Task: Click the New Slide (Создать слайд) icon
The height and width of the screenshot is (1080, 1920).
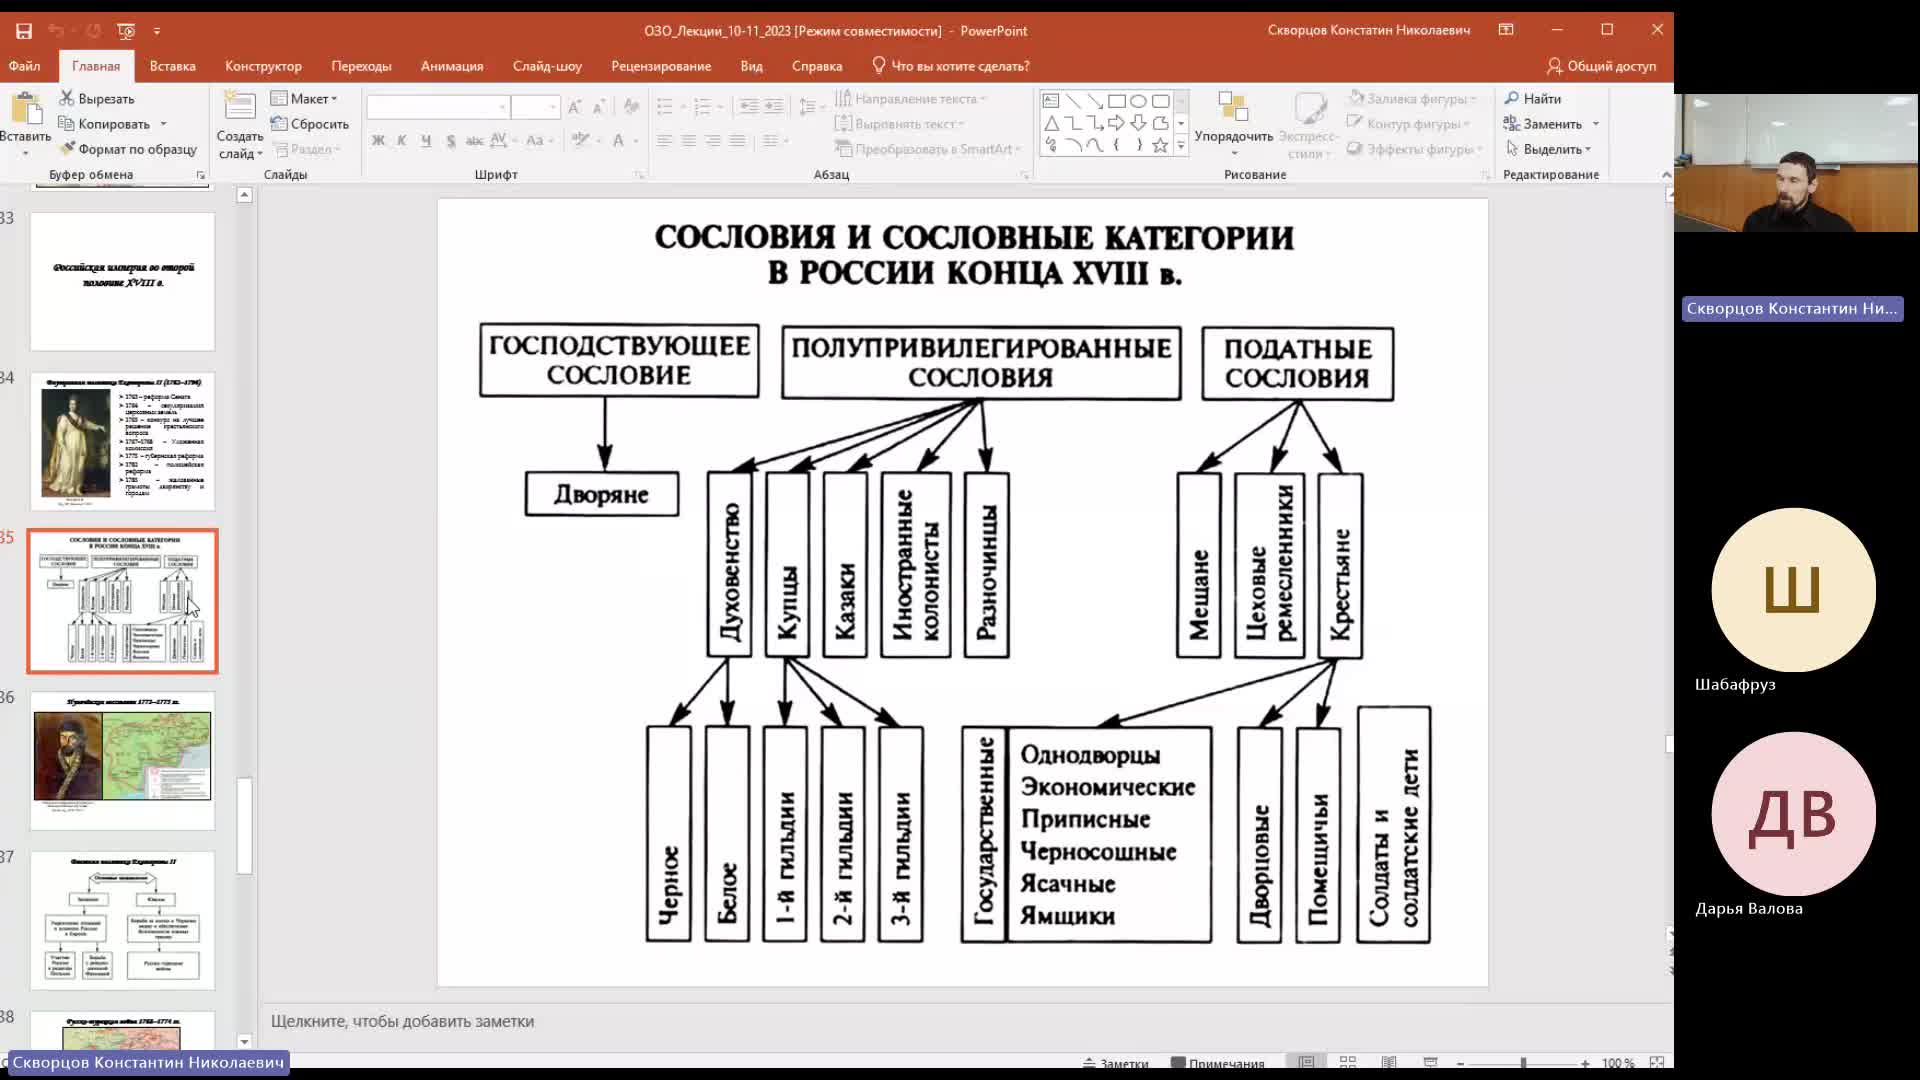Action: pyautogui.click(x=239, y=106)
